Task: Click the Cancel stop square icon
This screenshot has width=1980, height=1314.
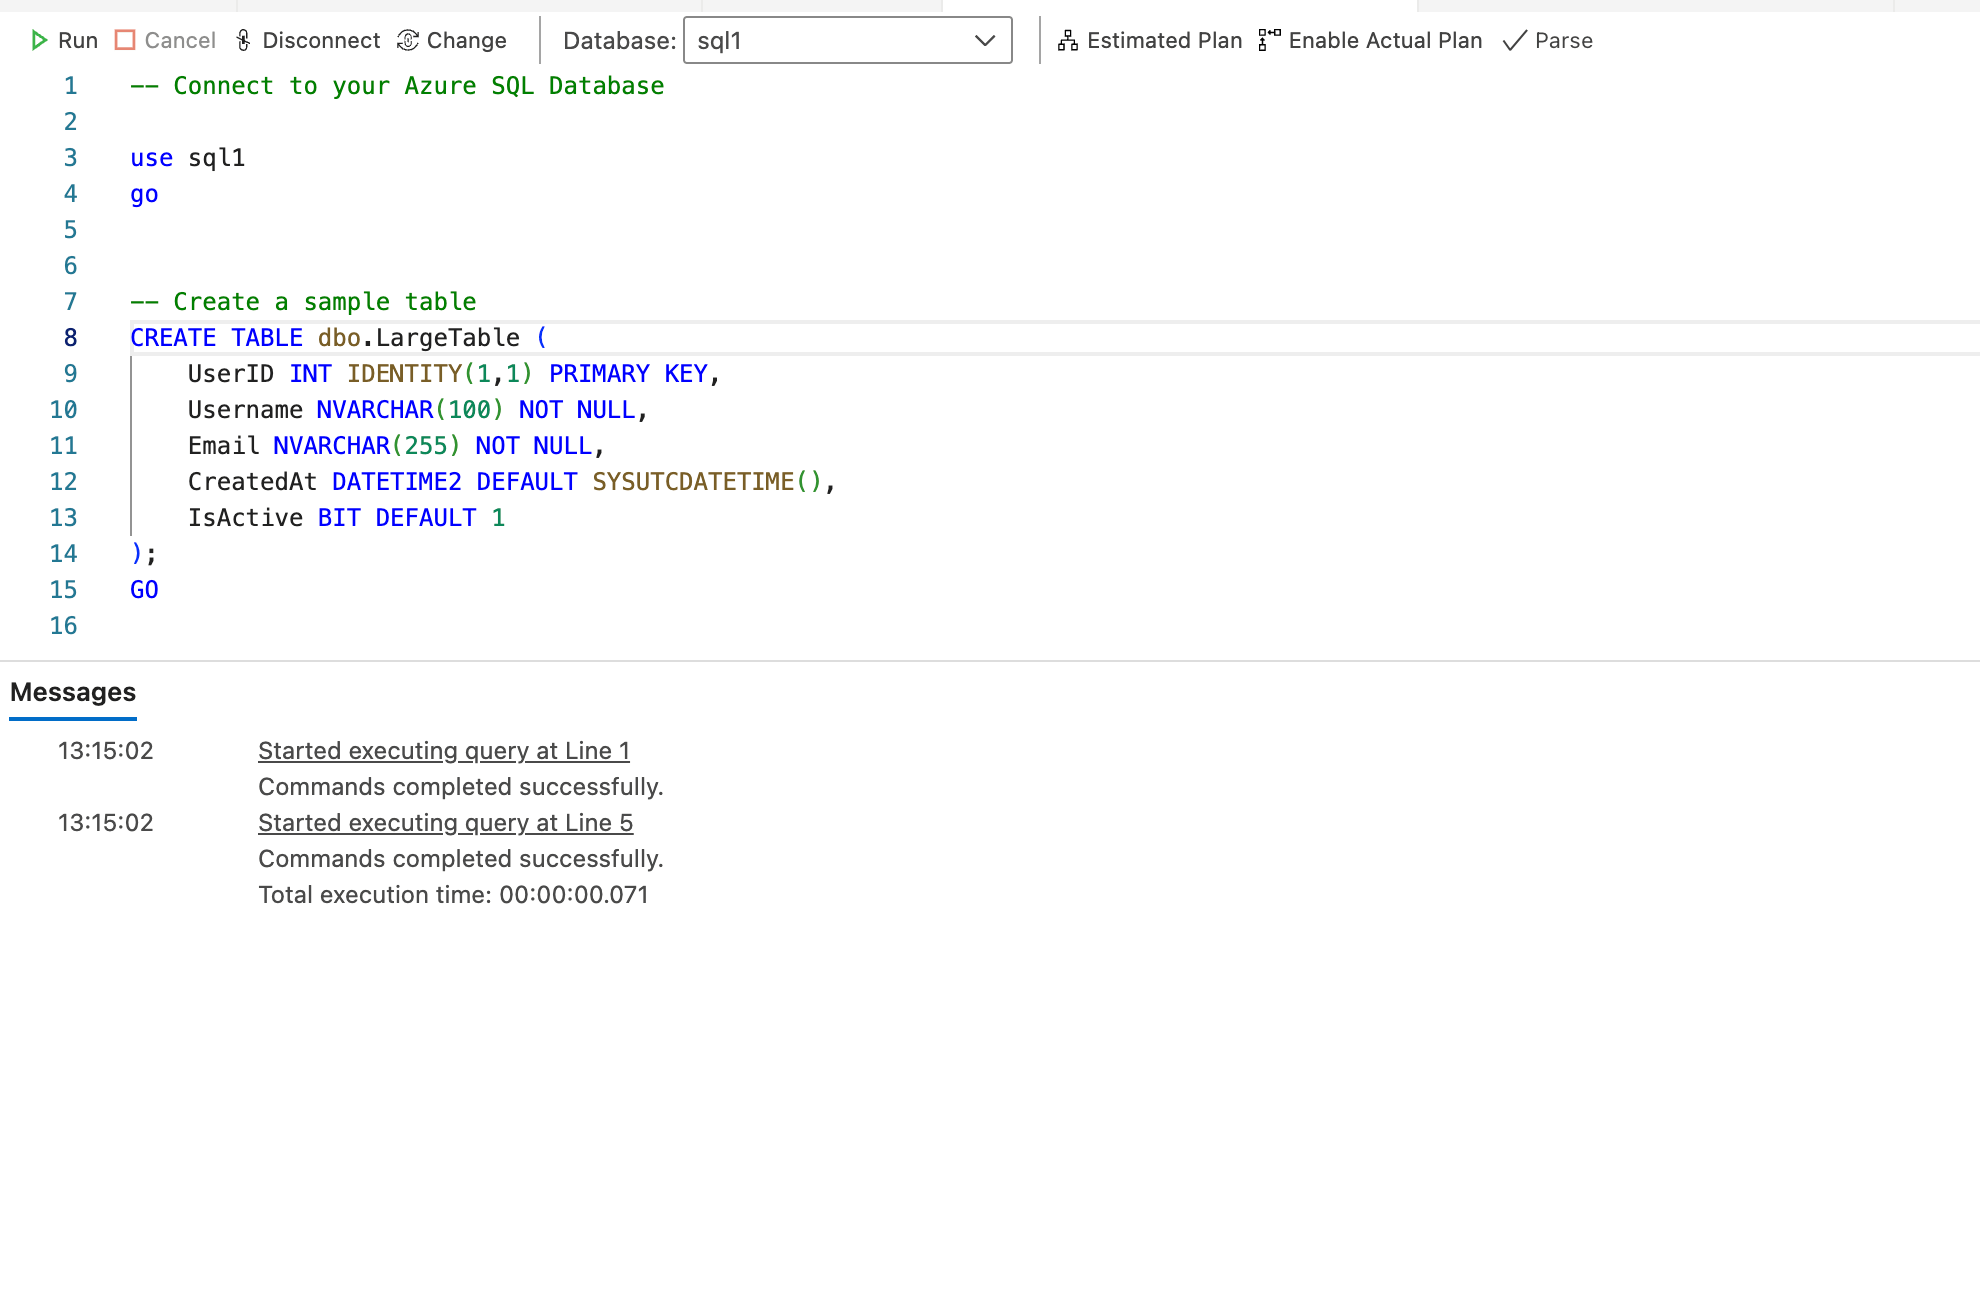Action: click(x=125, y=40)
